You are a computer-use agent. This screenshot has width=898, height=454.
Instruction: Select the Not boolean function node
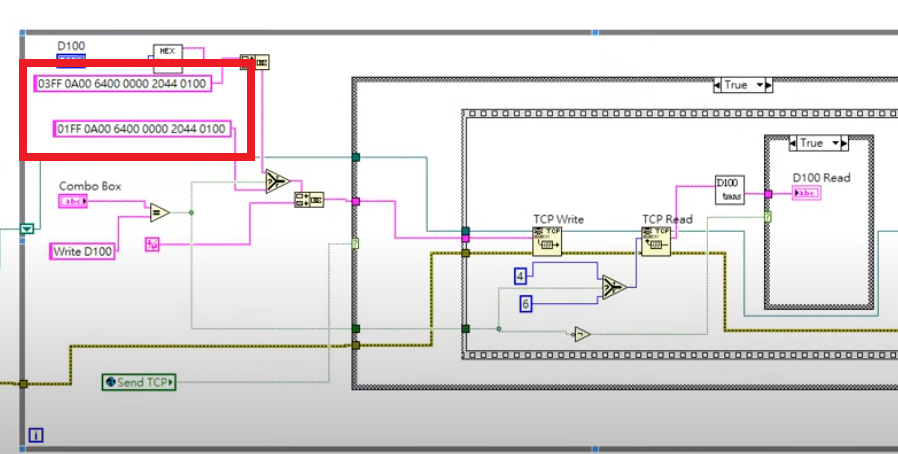(x=582, y=334)
